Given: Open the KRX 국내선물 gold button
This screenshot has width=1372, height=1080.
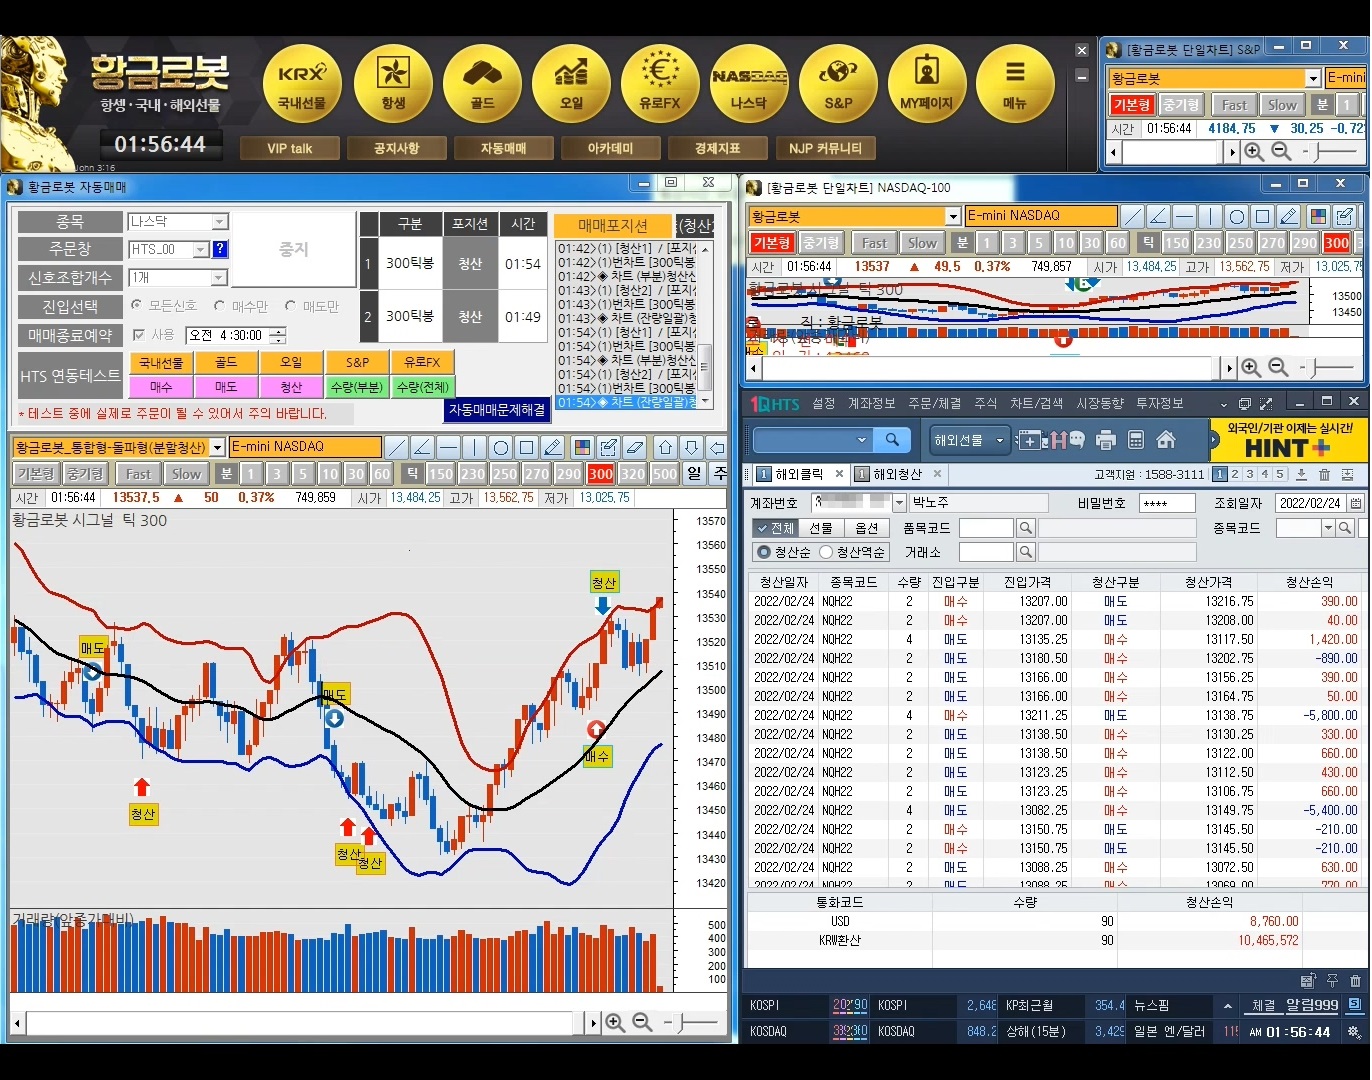Looking at the screenshot, I should 302,84.
